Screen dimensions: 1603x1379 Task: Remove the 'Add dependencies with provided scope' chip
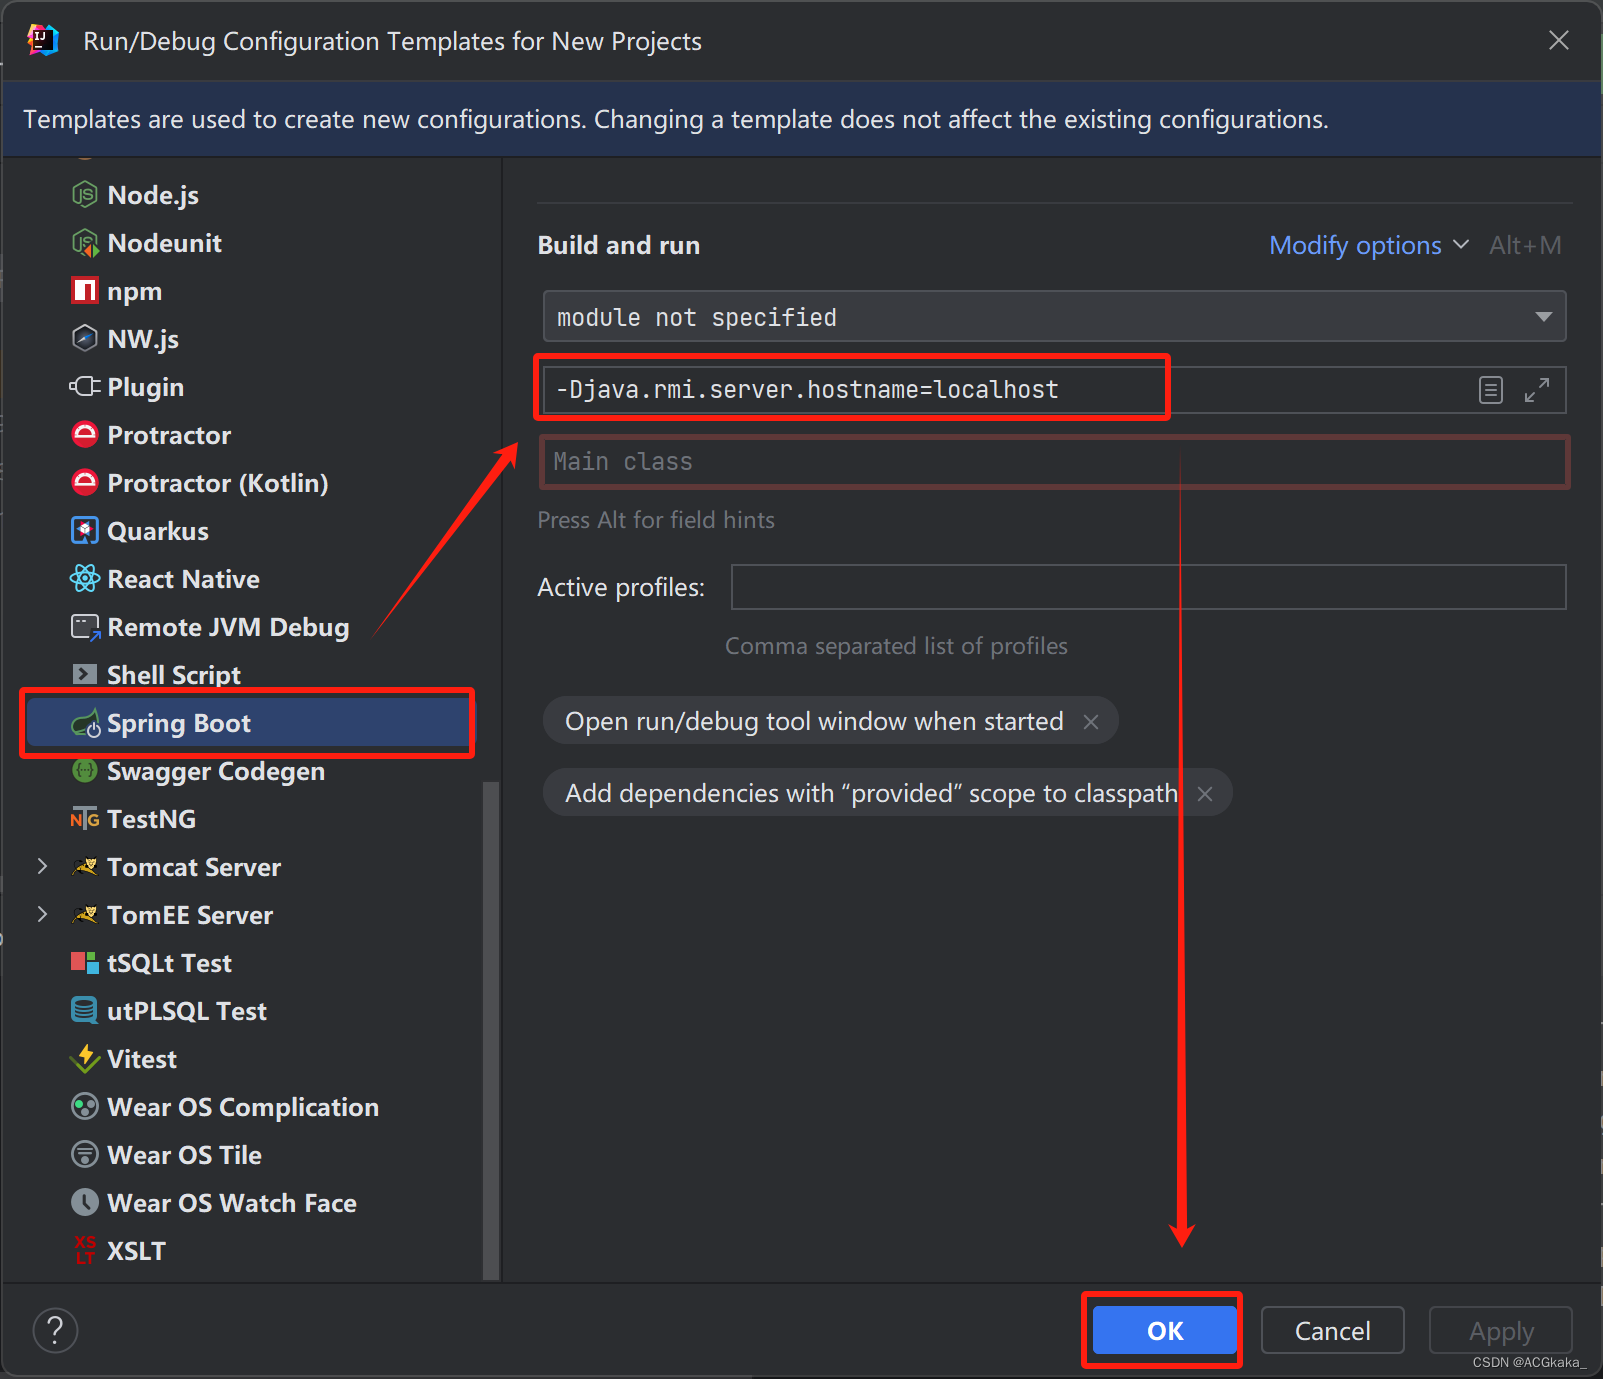[x=1205, y=794]
